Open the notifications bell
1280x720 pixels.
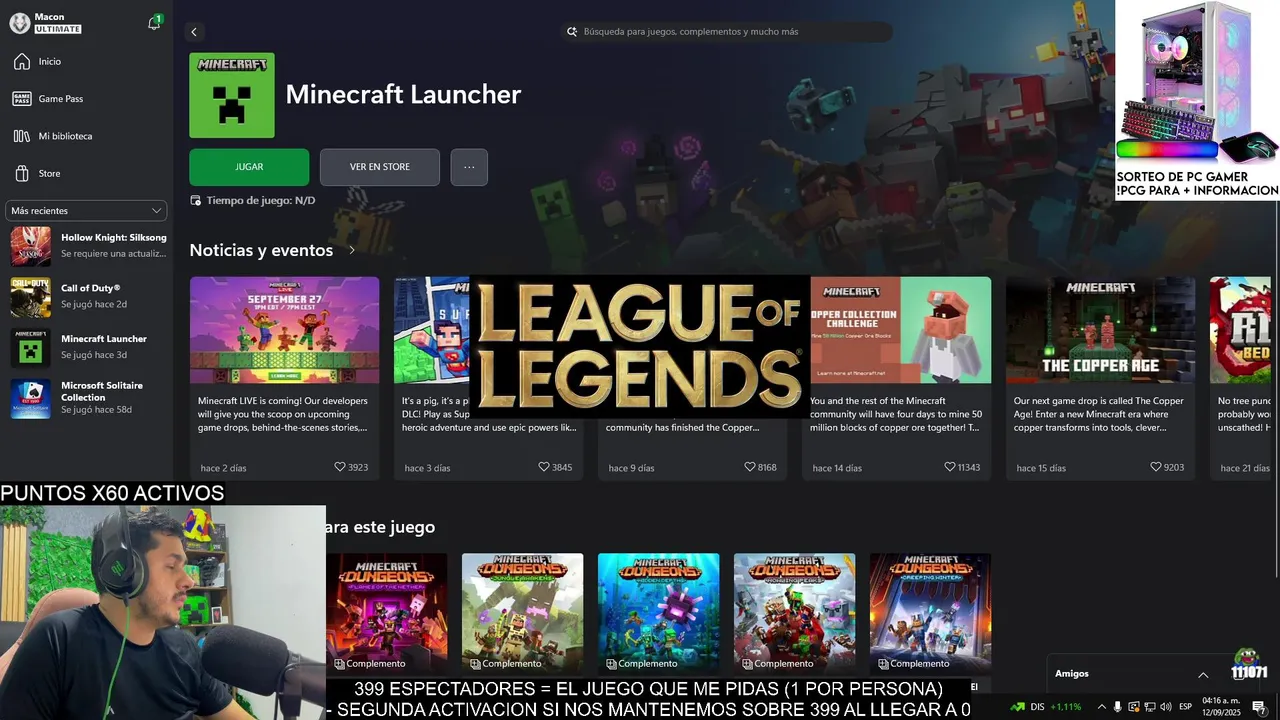click(x=154, y=23)
